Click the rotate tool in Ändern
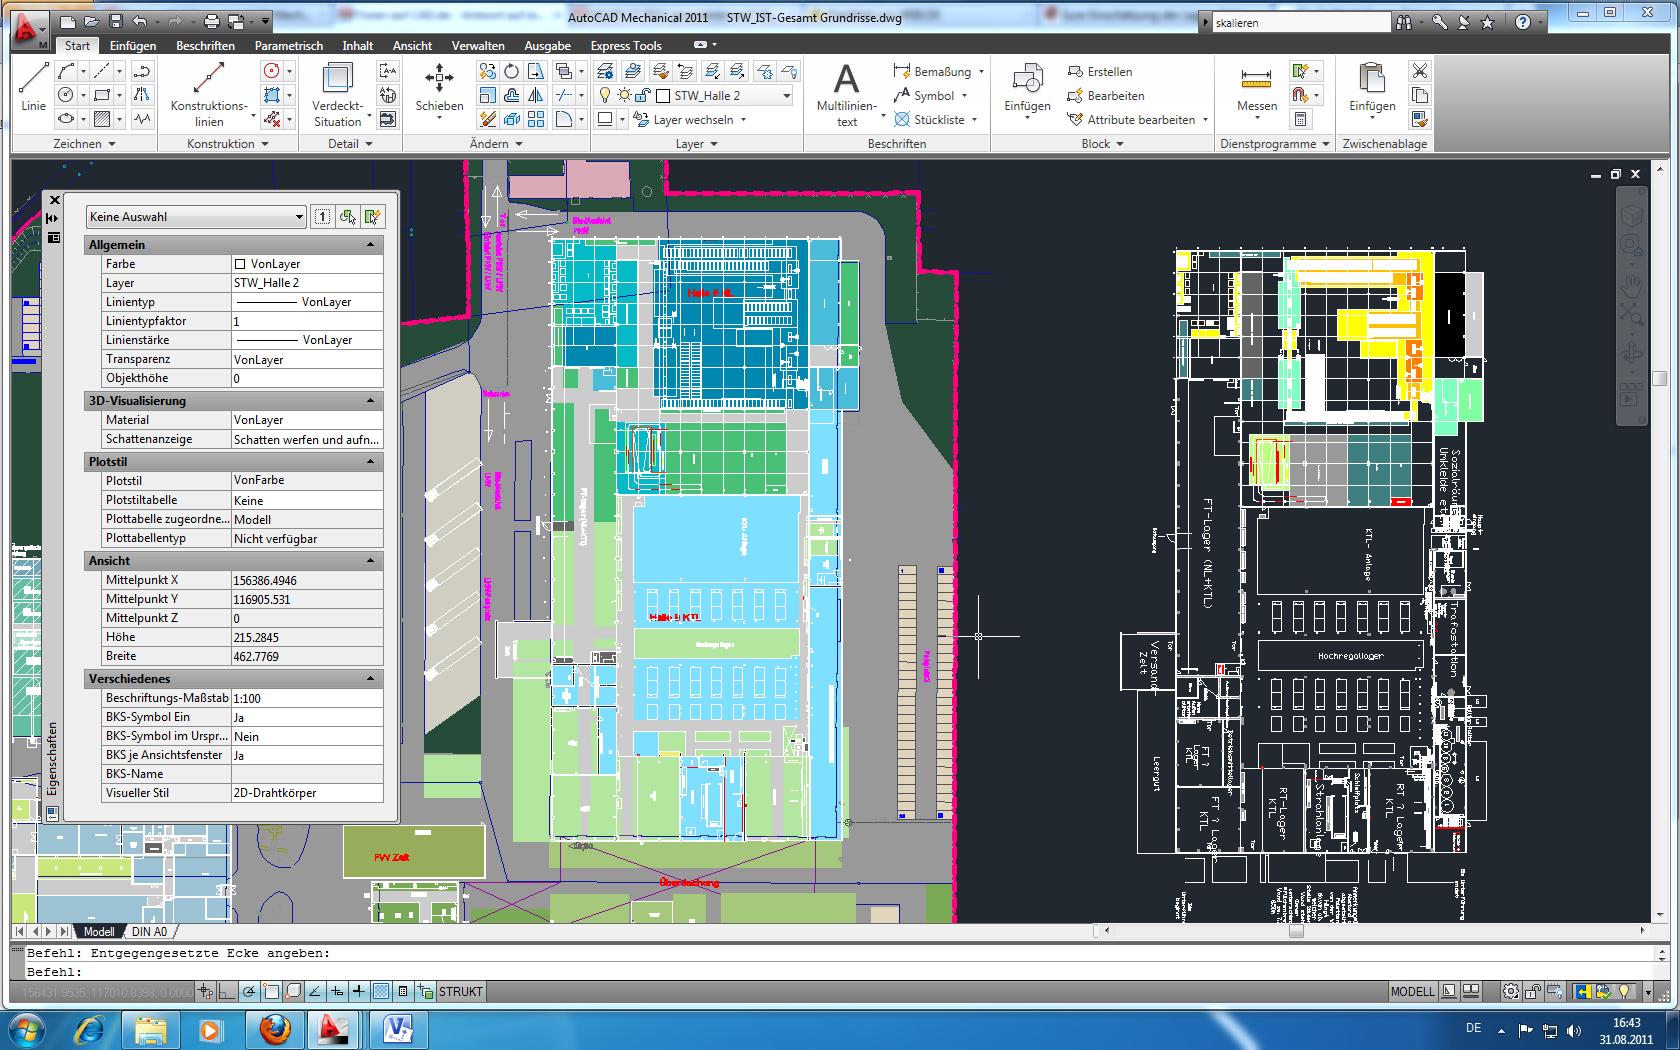 (511, 71)
